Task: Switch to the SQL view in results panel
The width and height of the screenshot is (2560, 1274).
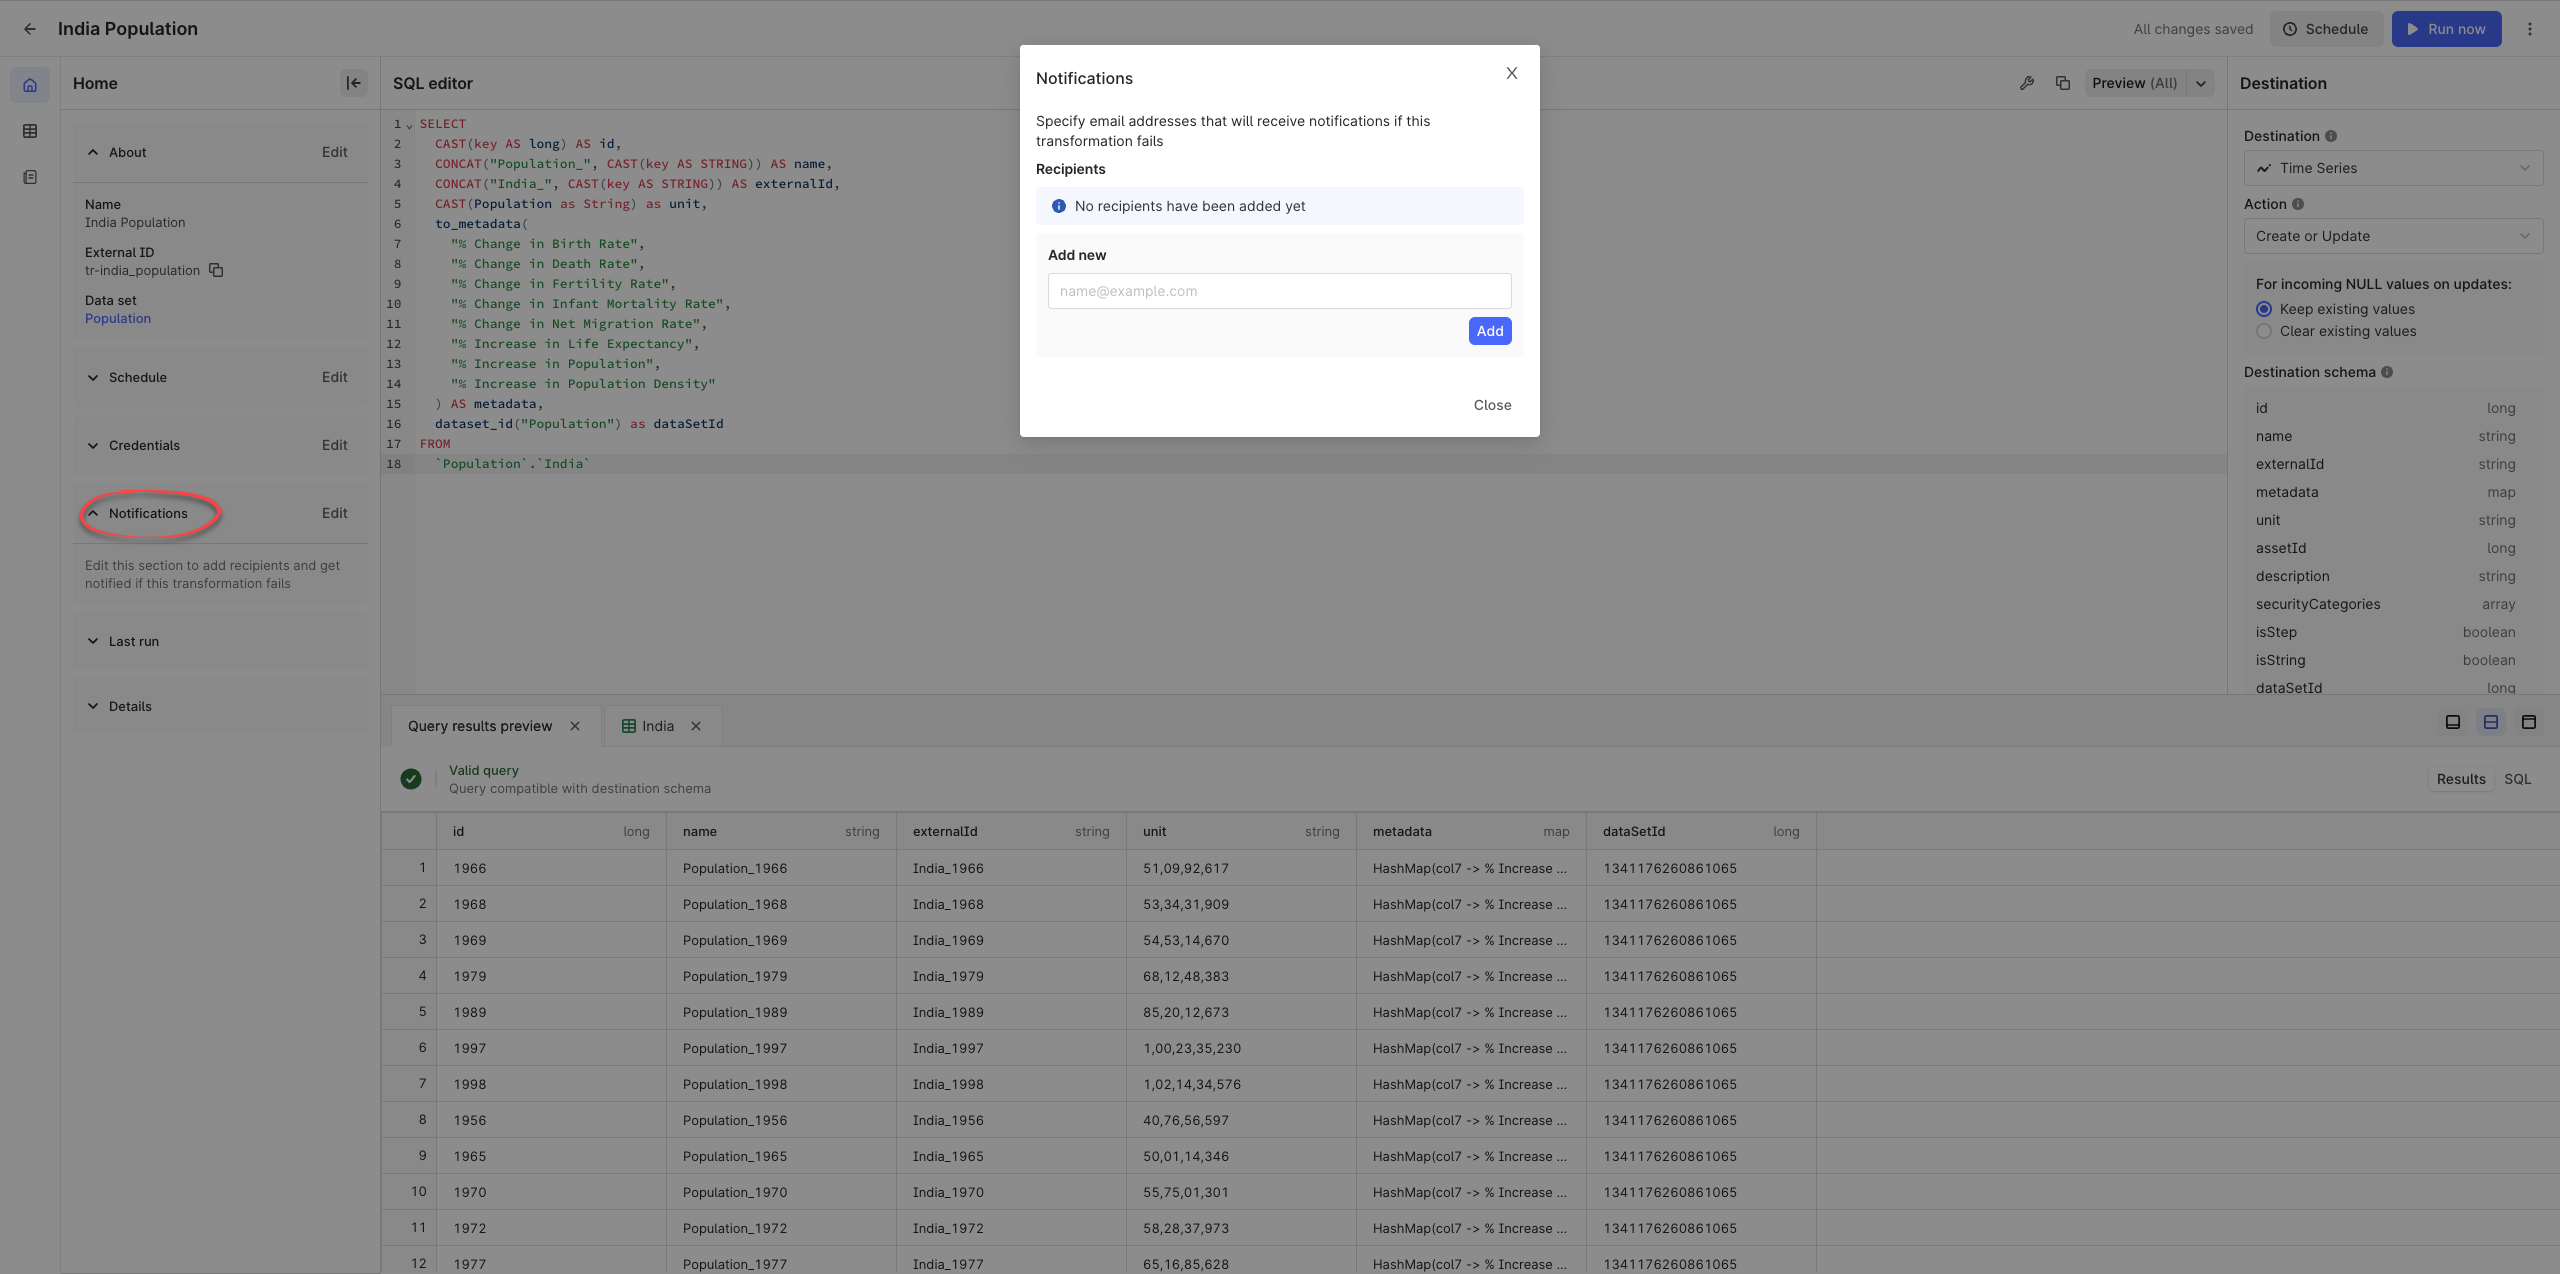Action: tap(2518, 778)
